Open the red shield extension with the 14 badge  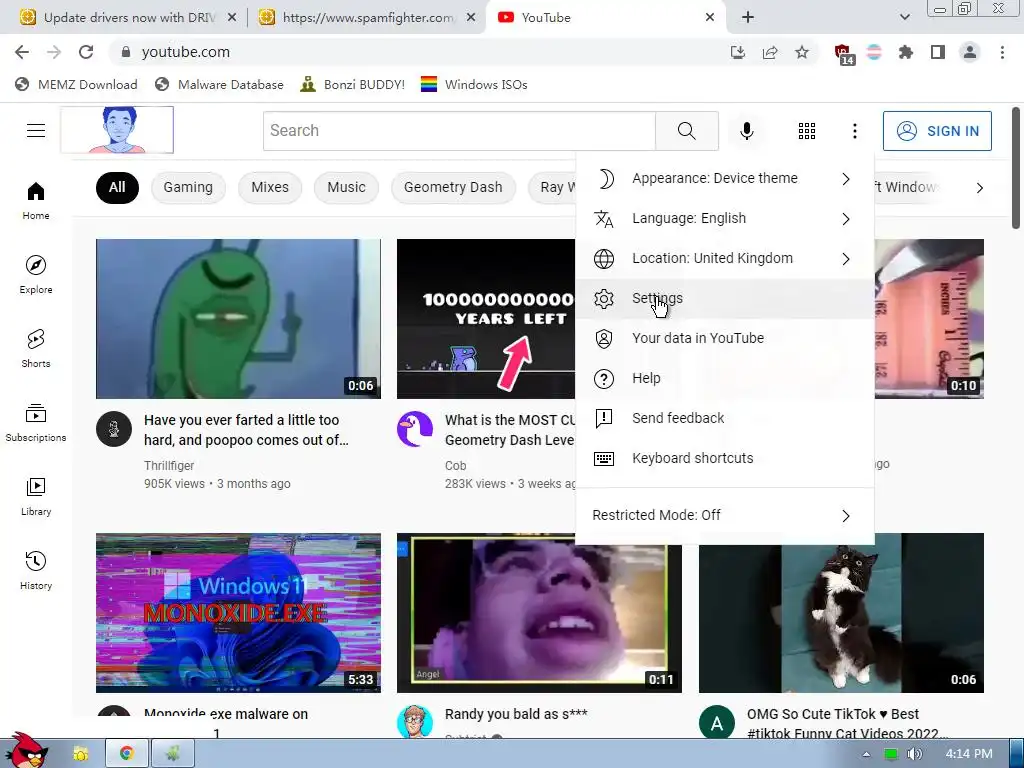[844, 54]
